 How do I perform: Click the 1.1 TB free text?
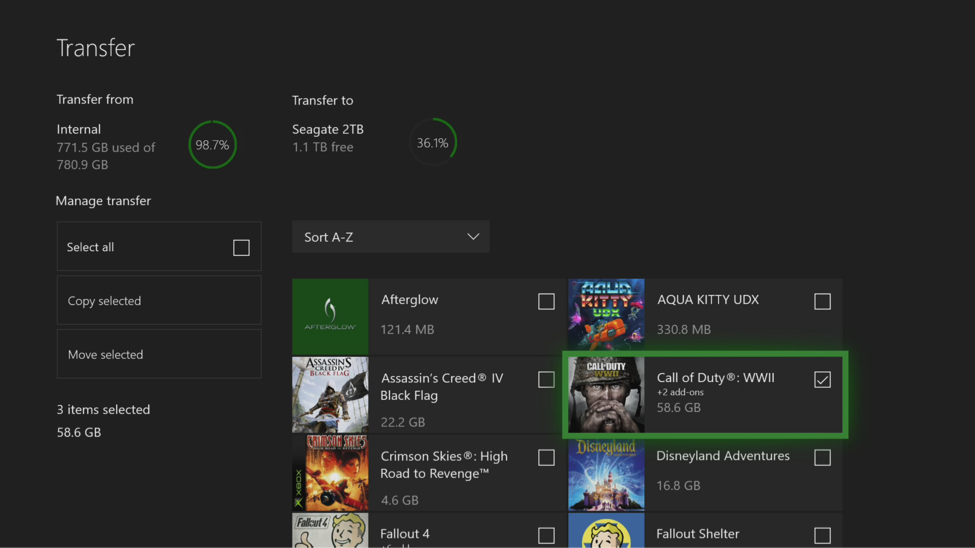pos(323,147)
